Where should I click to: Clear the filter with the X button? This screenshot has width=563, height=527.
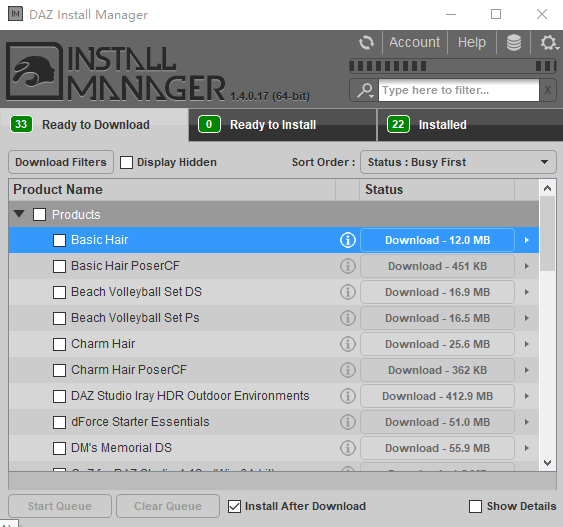pos(547,90)
